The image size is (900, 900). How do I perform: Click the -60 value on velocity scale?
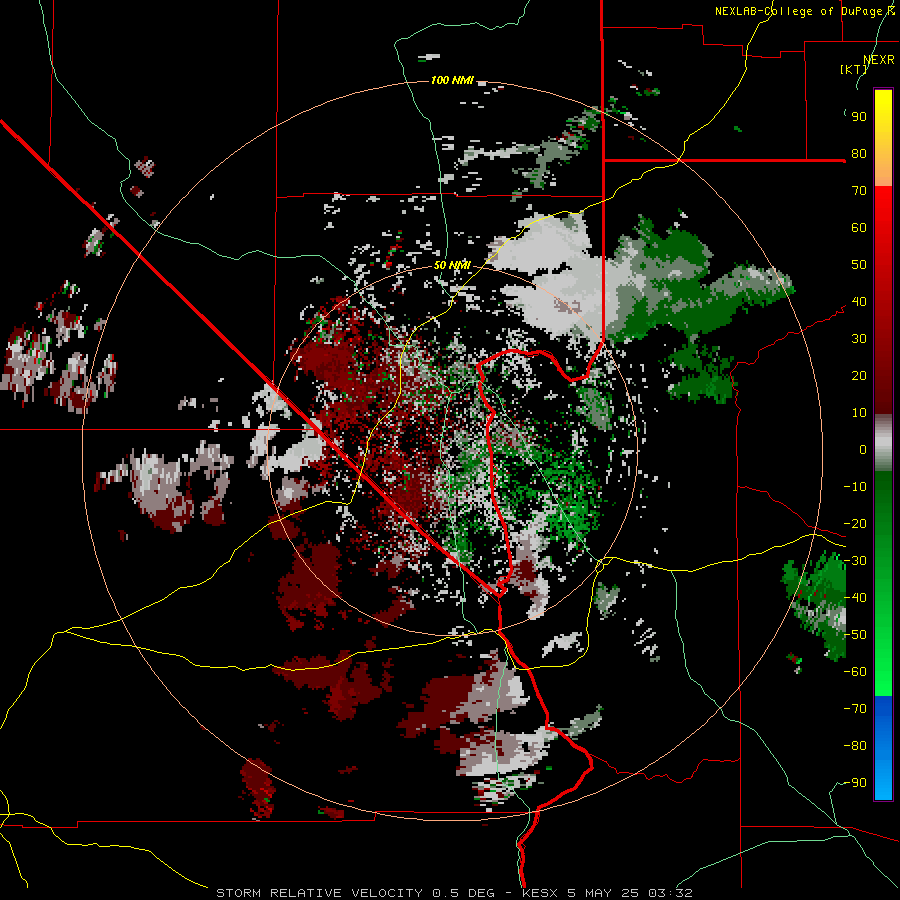855,672
